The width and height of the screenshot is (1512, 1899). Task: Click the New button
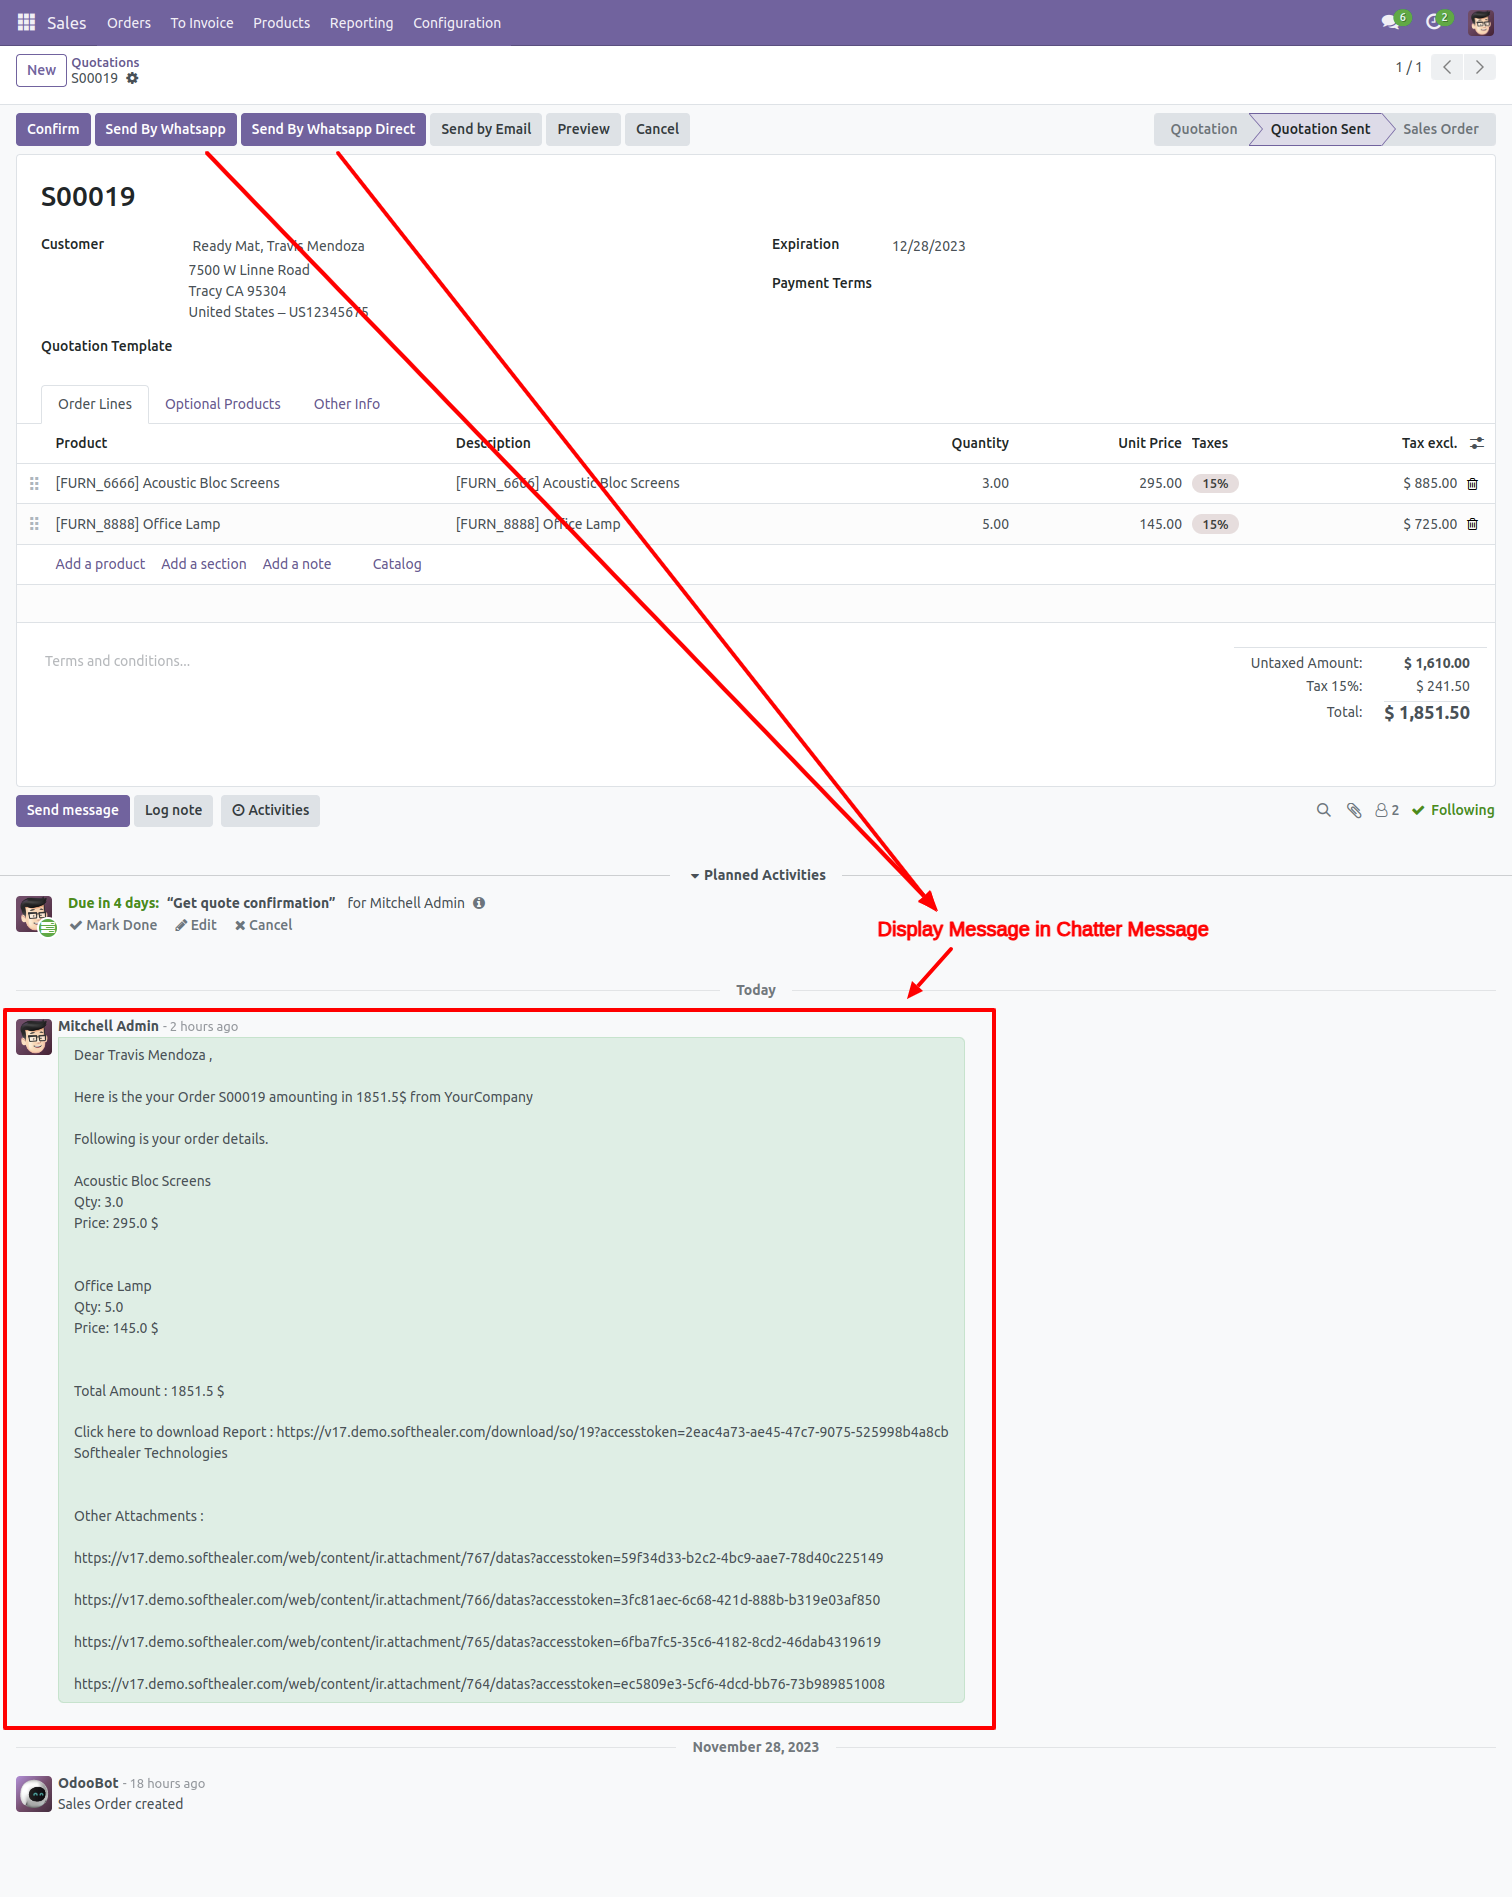click(x=41, y=70)
